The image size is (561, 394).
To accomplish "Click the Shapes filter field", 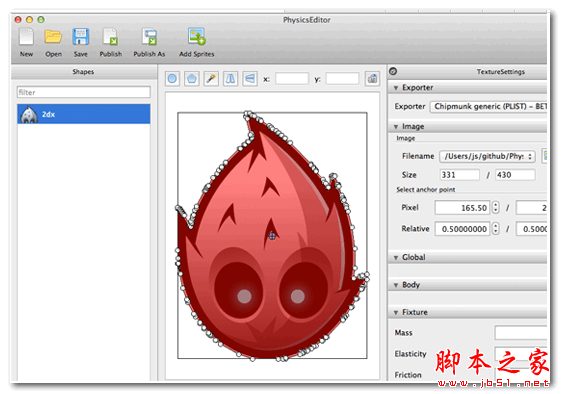I will 84,92.
